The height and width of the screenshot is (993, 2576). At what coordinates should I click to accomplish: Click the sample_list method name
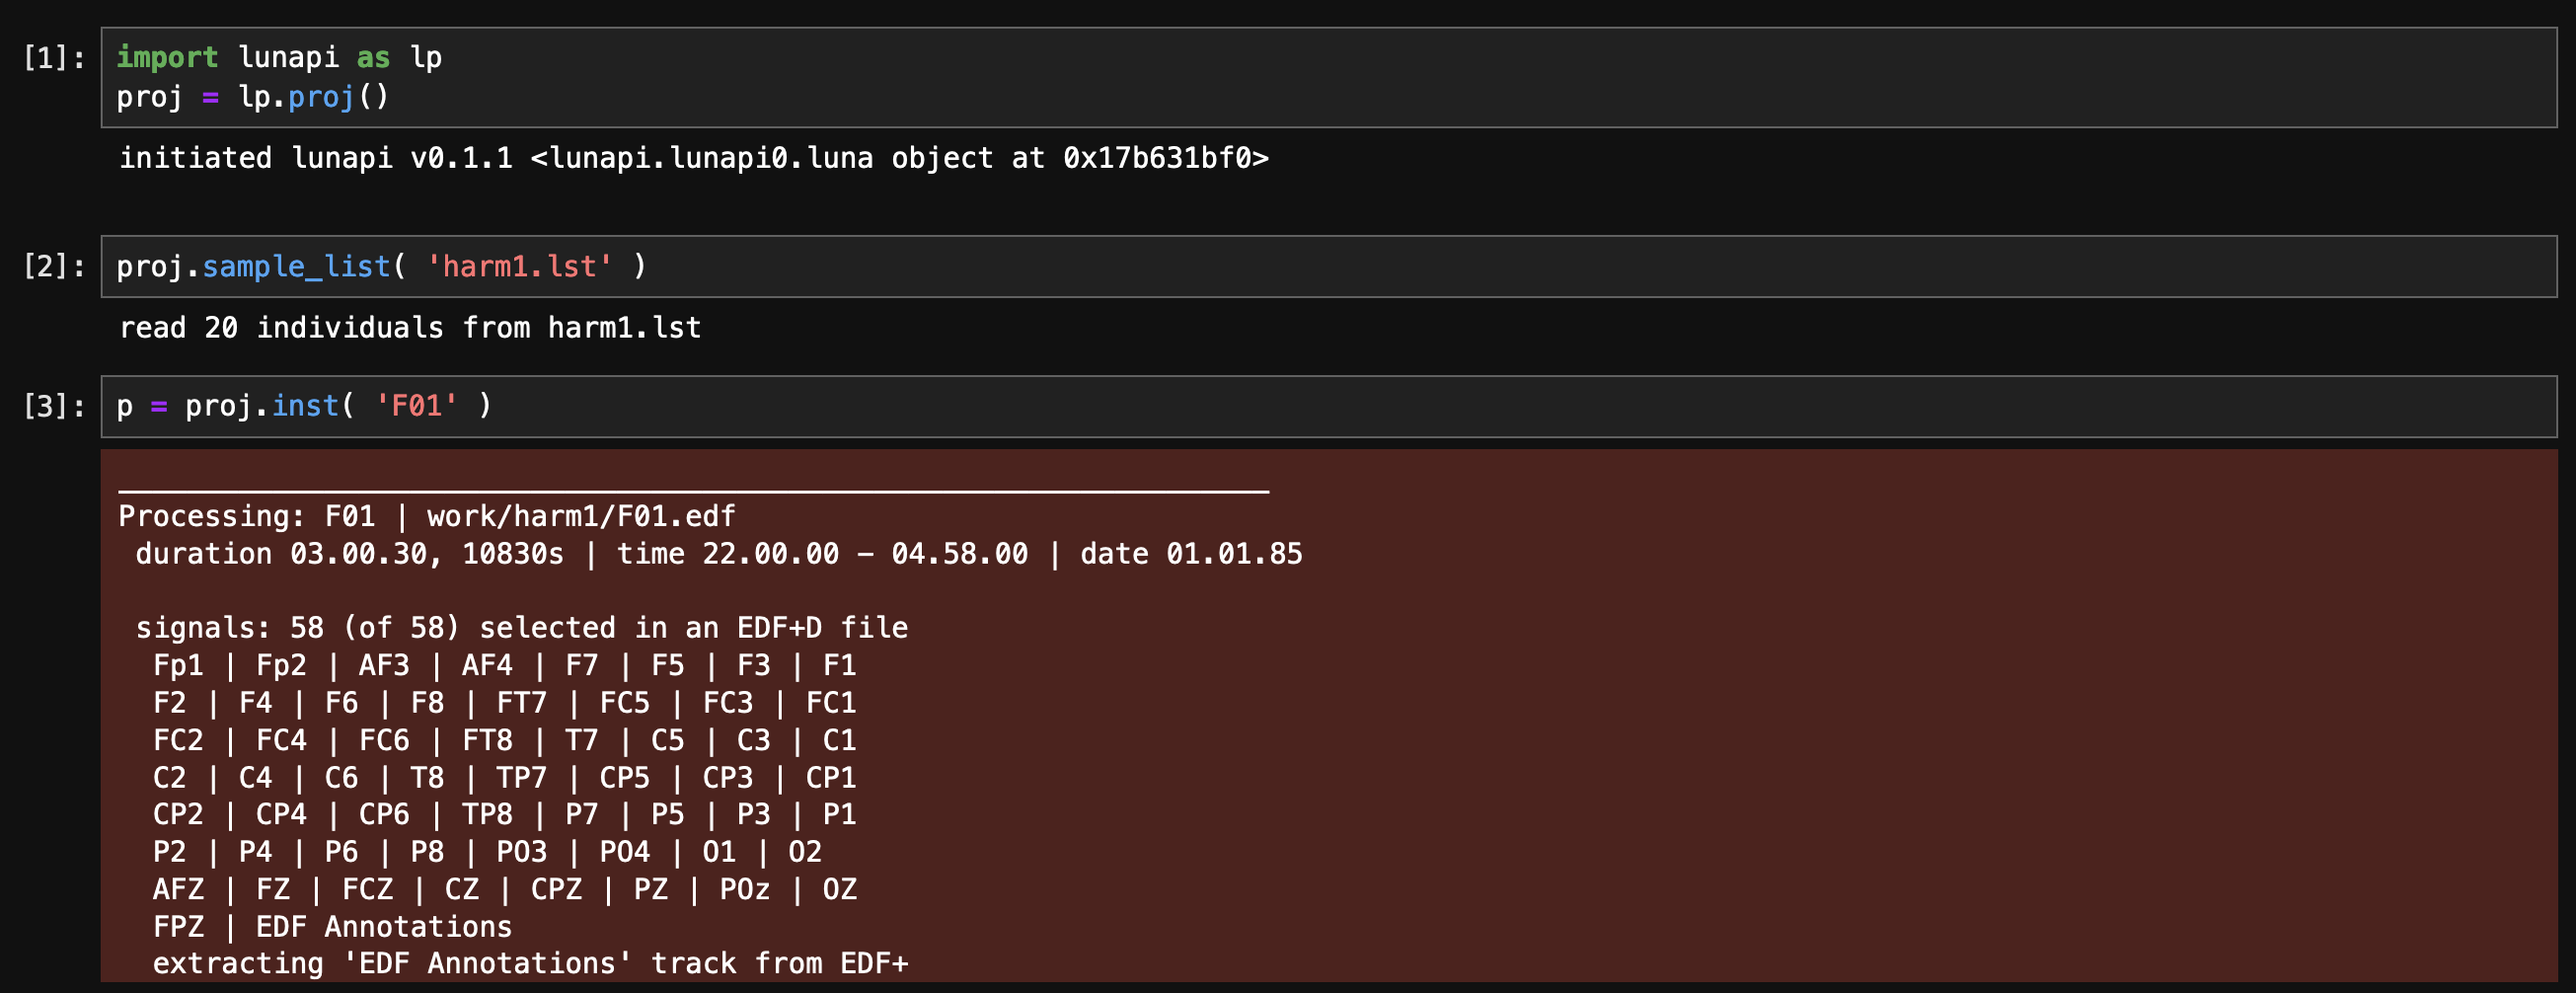click(296, 266)
